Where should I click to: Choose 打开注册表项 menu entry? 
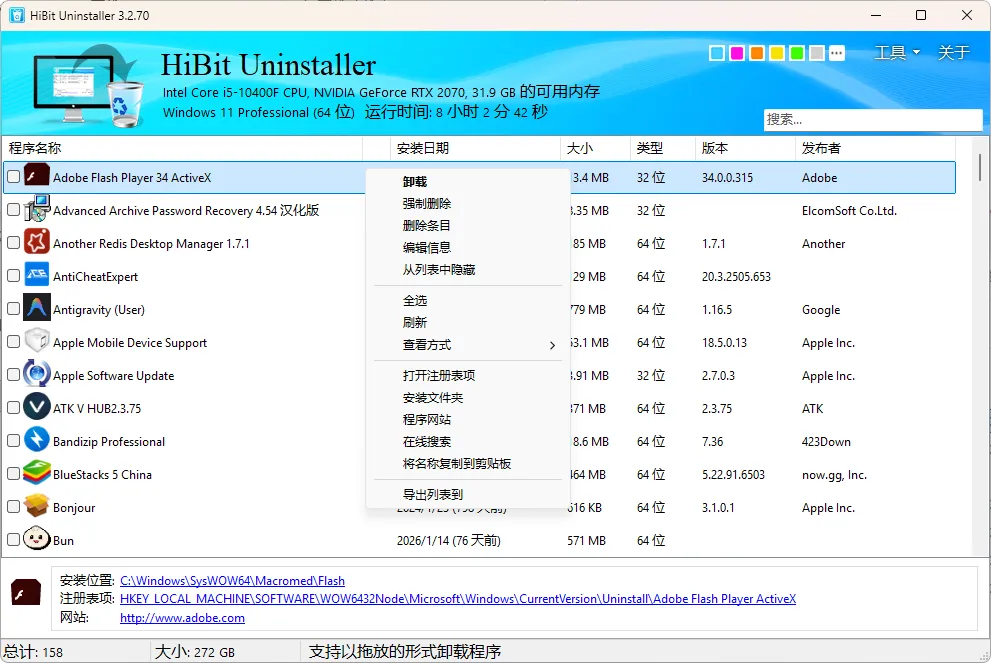(x=468, y=375)
